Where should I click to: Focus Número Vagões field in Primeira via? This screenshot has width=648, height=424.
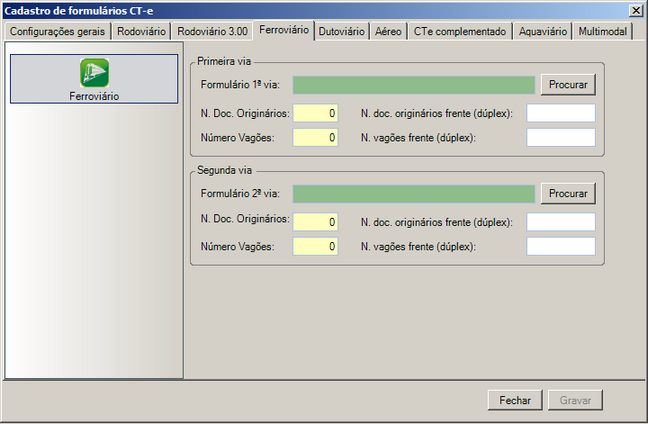pos(315,137)
